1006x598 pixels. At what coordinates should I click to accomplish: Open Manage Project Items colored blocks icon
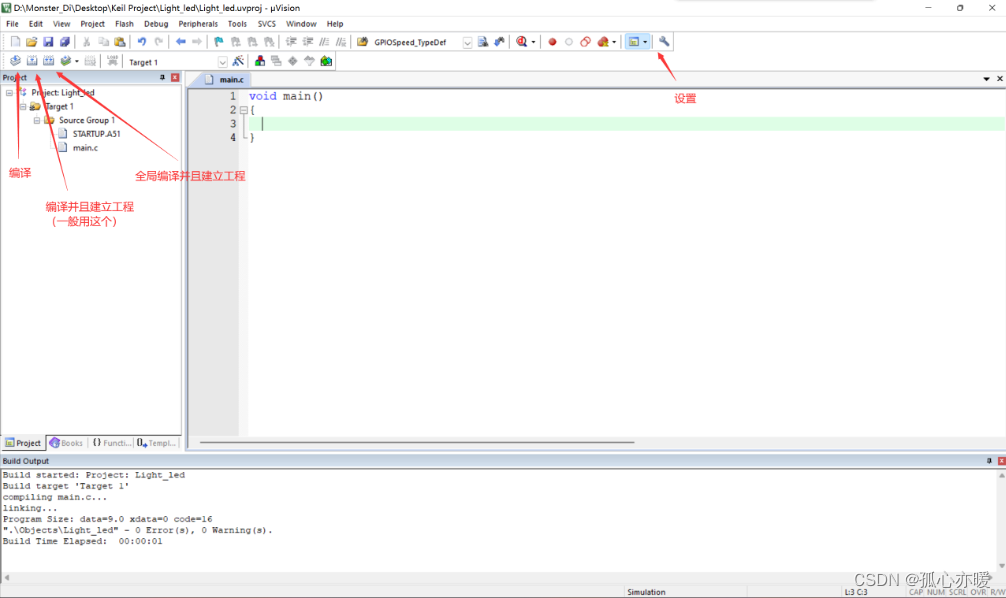click(x=260, y=61)
